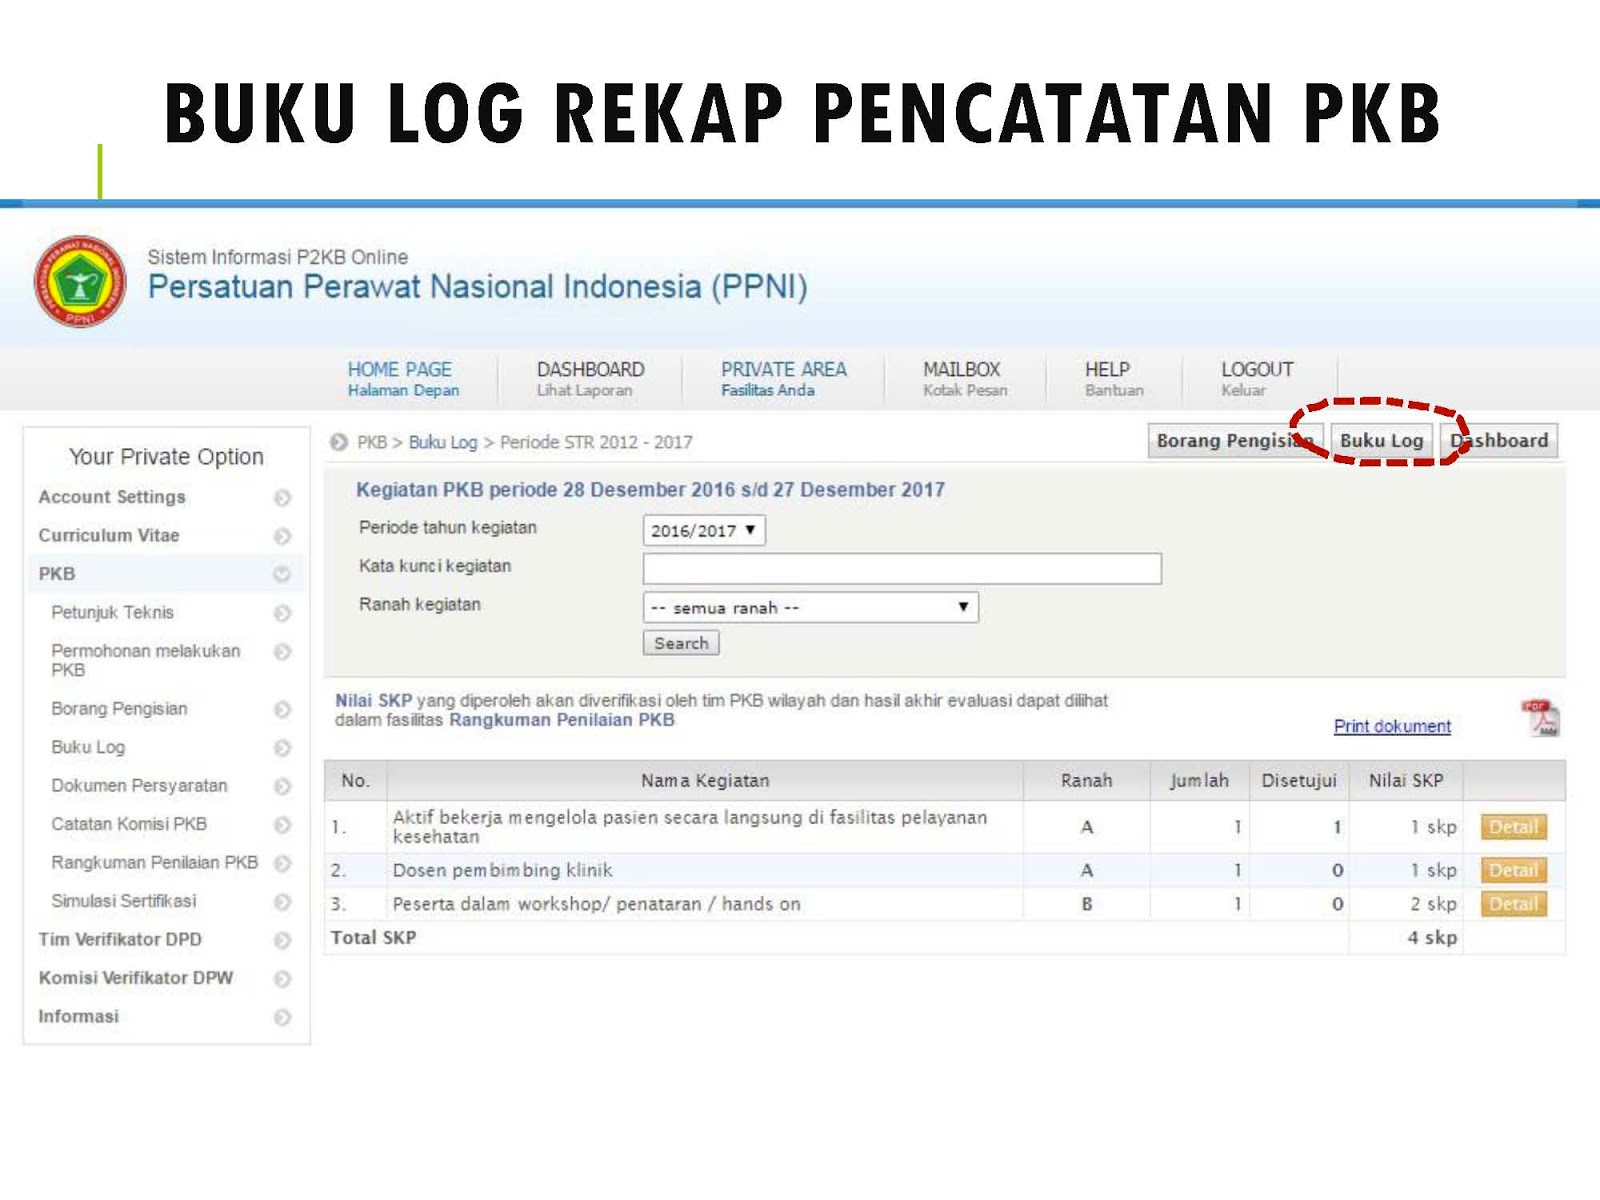This screenshot has height=1200, width=1600.
Task: Click arrow icon beside Simulasi Sertifikasi
Action: click(x=282, y=902)
